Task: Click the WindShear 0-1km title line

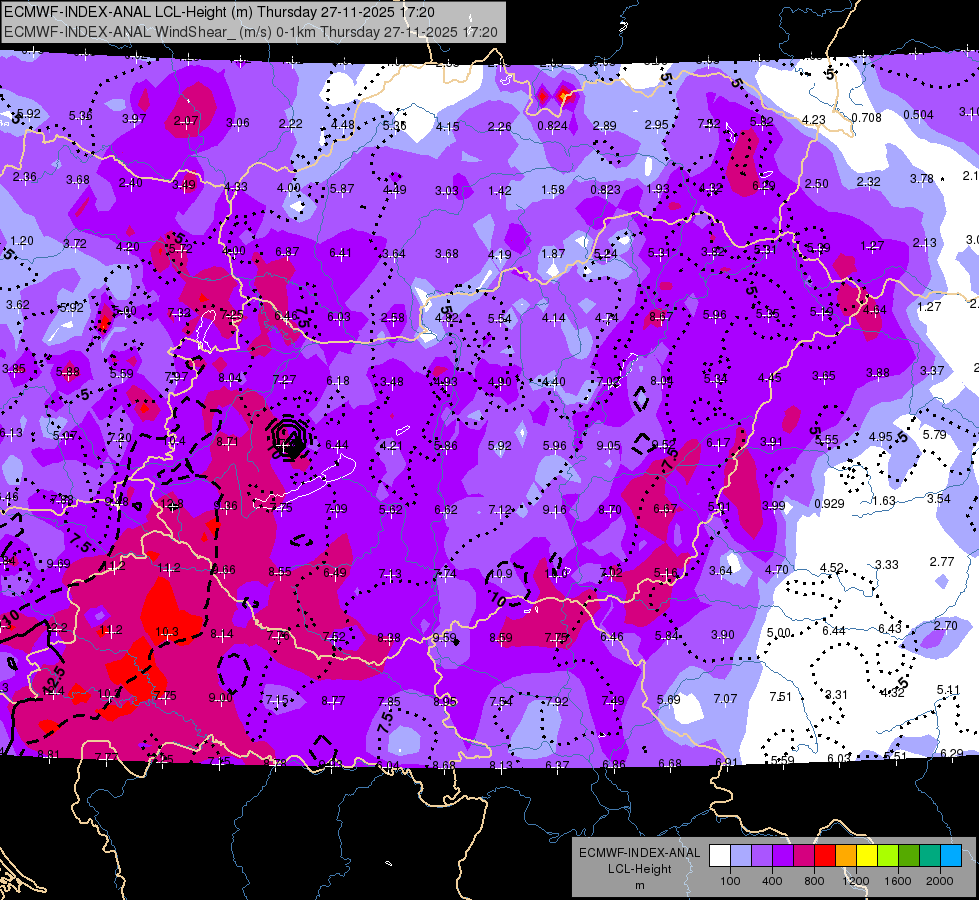Action: pos(251,32)
